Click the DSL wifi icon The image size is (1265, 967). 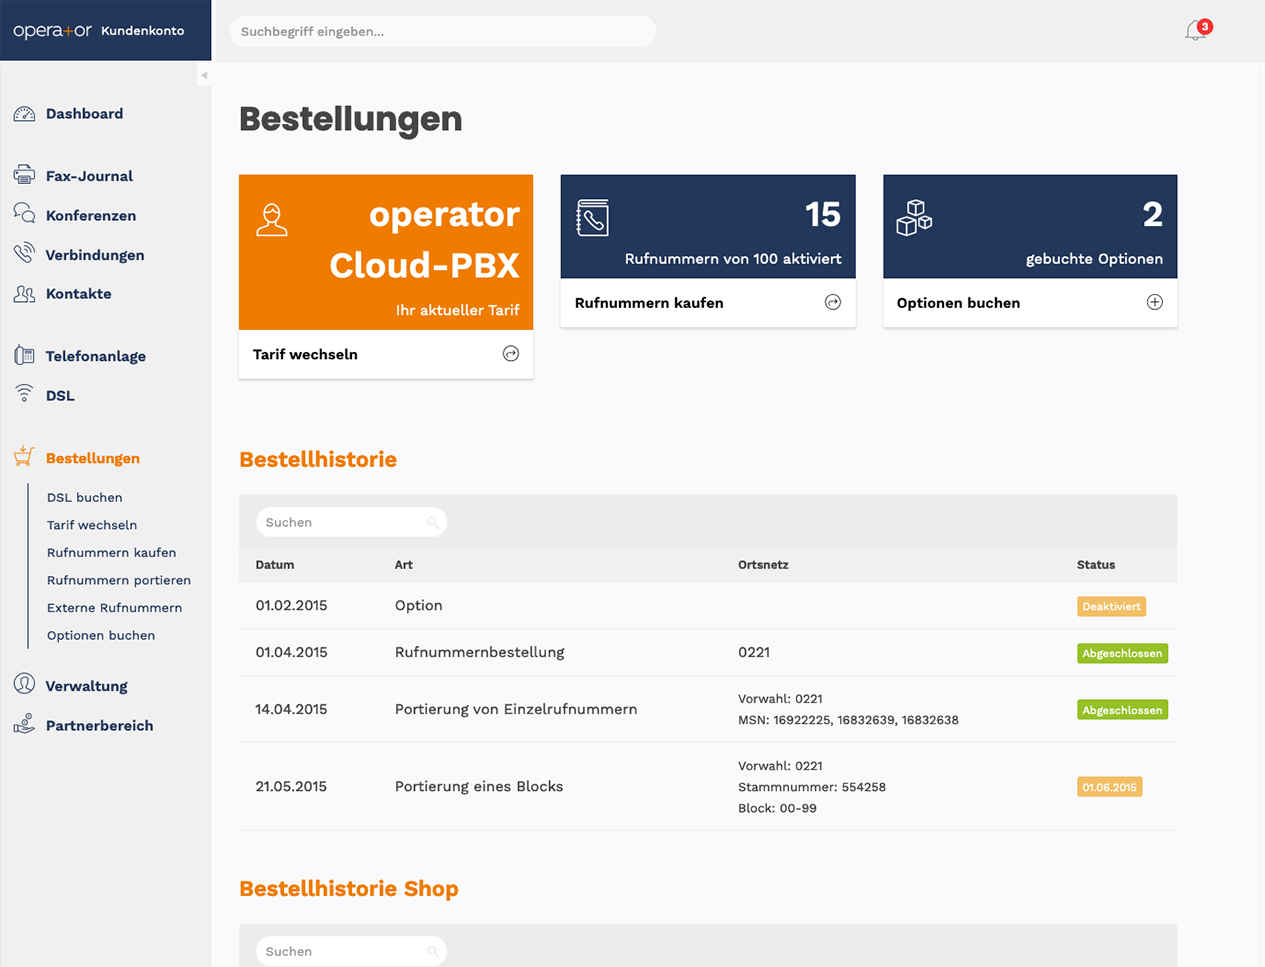click(x=24, y=394)
